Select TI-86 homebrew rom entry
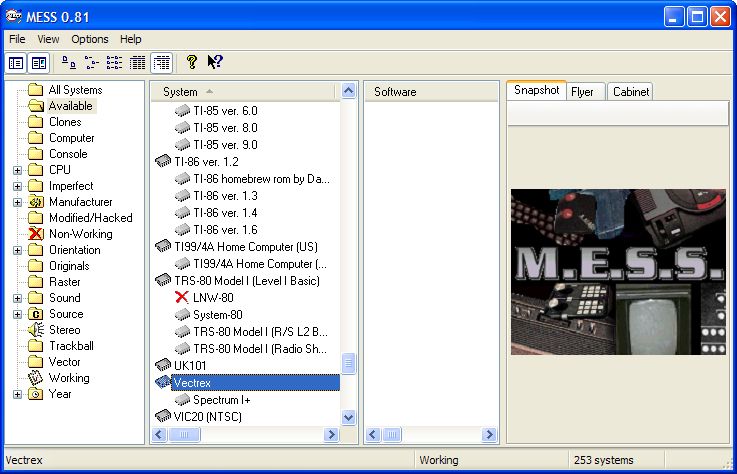The image size is (737, 474). point(261,179)
